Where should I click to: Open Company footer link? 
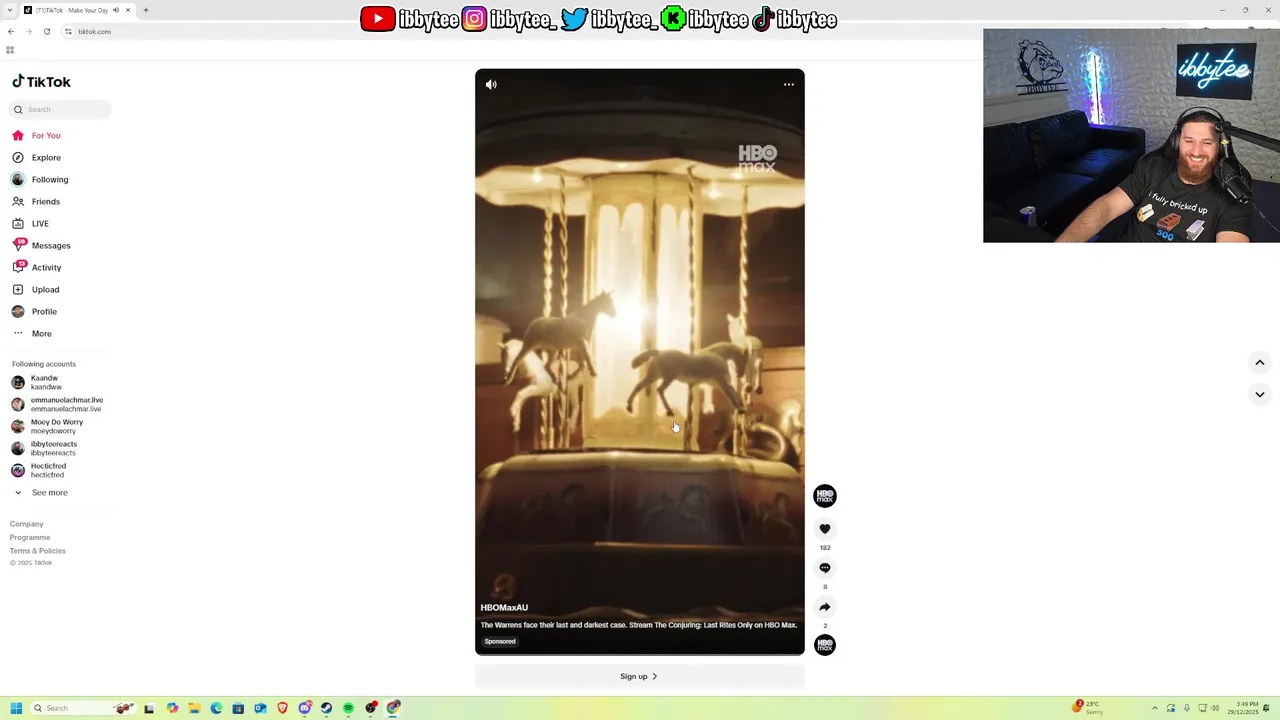(x=27, y=524)
